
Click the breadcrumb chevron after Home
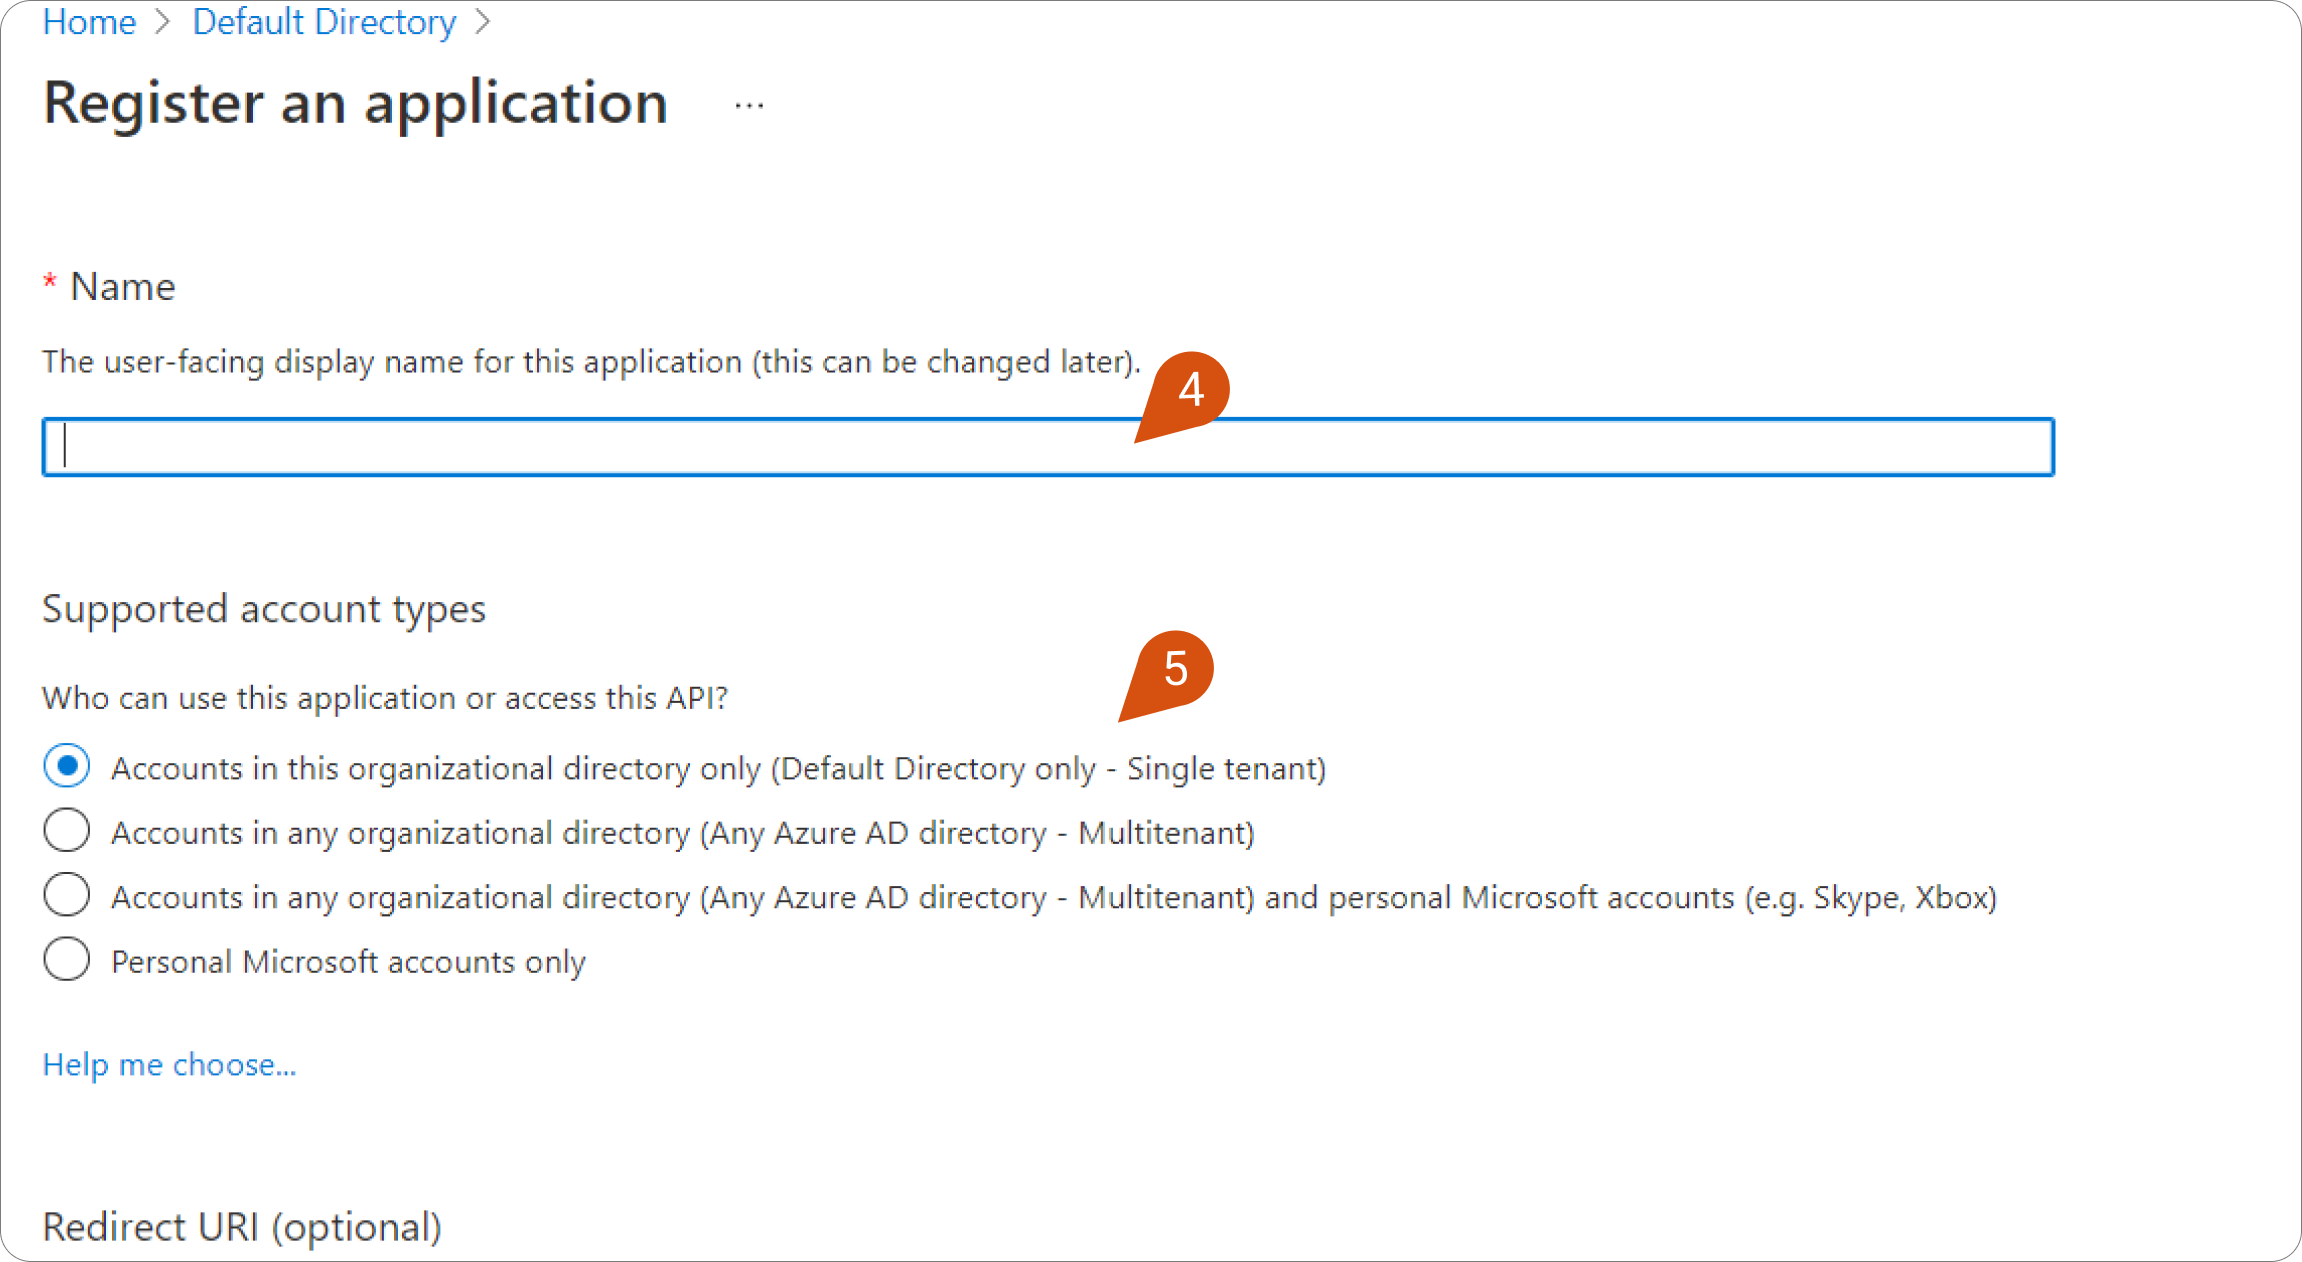click(164, 22)
